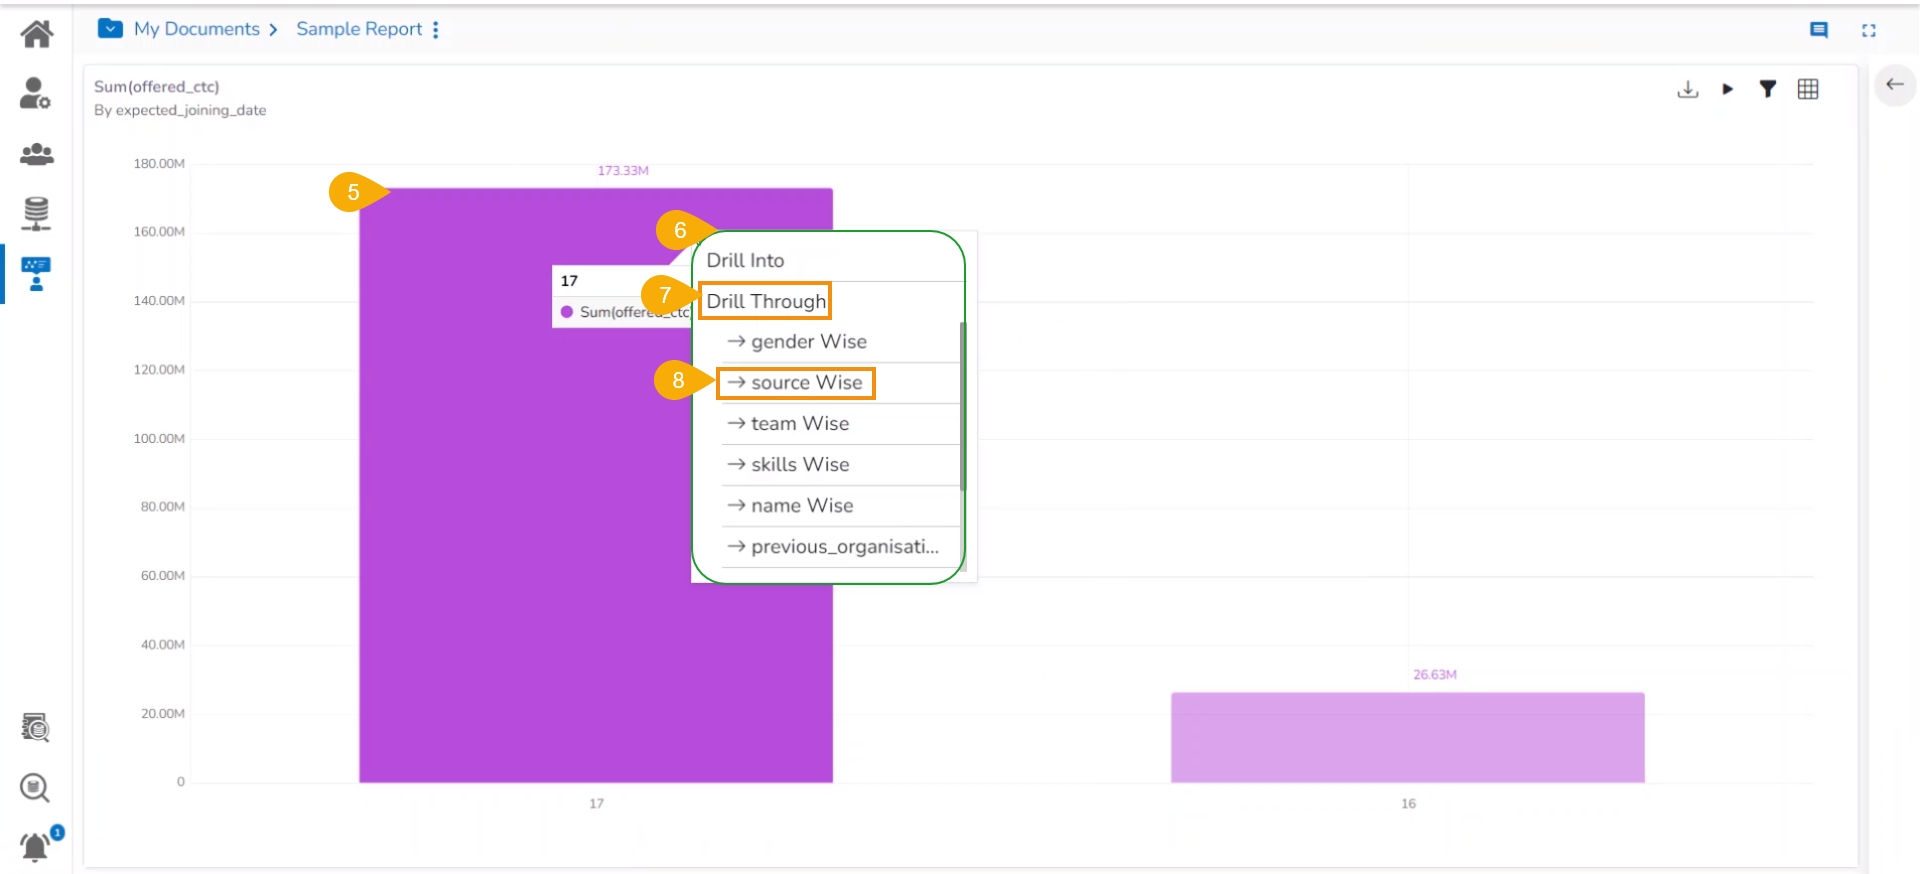The width and height of the screenshot is (1920, 874).
Task: Open the user groups icon
Action: point(37,154)
